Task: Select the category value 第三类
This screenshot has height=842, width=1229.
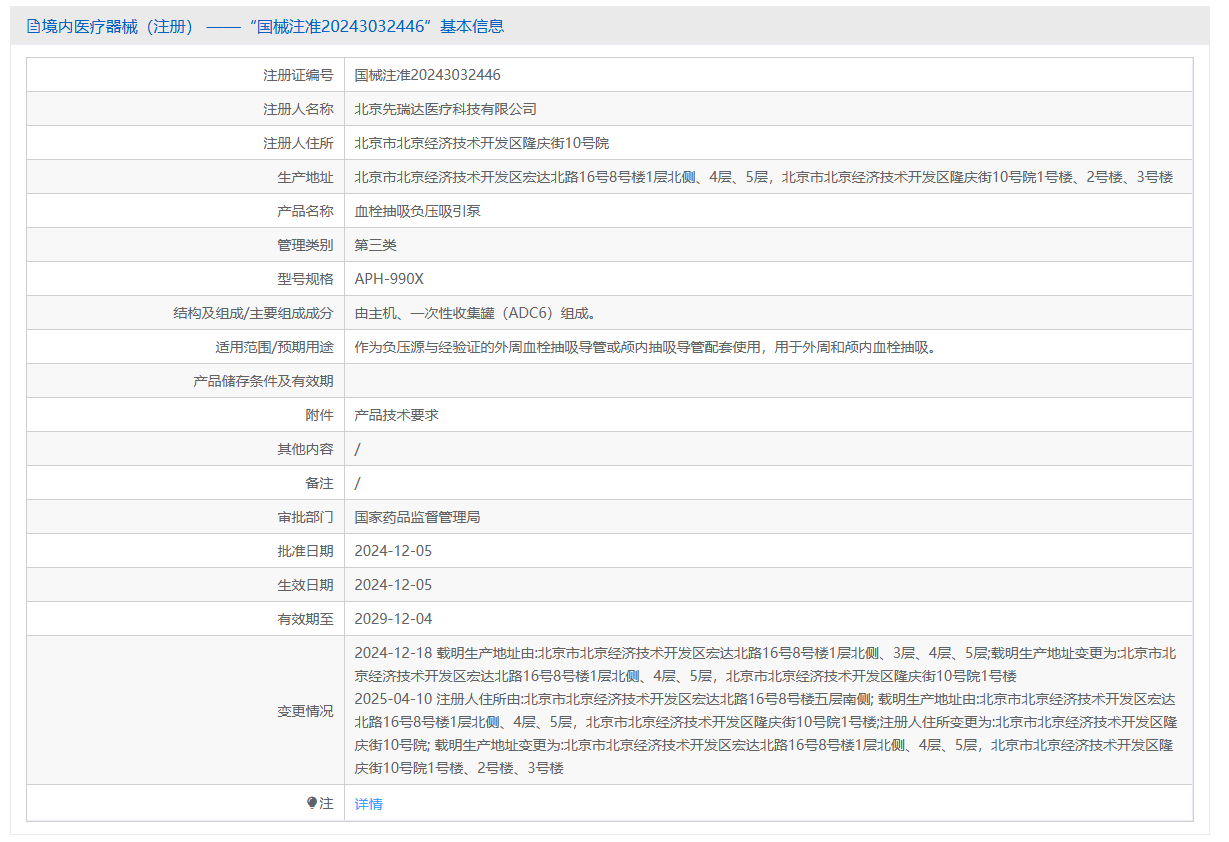Action: 375,245
